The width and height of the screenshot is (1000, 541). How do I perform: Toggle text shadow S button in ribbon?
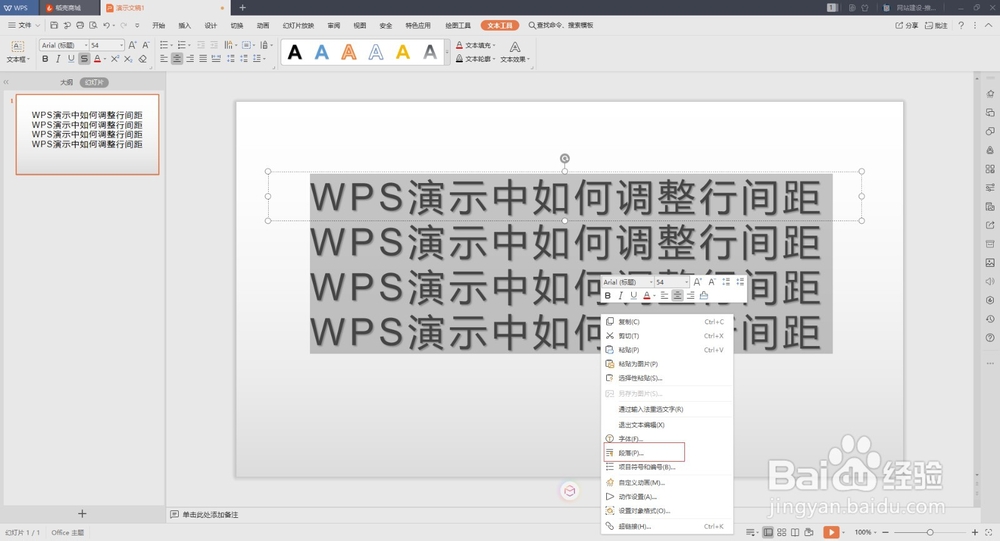tap(84, 59)
